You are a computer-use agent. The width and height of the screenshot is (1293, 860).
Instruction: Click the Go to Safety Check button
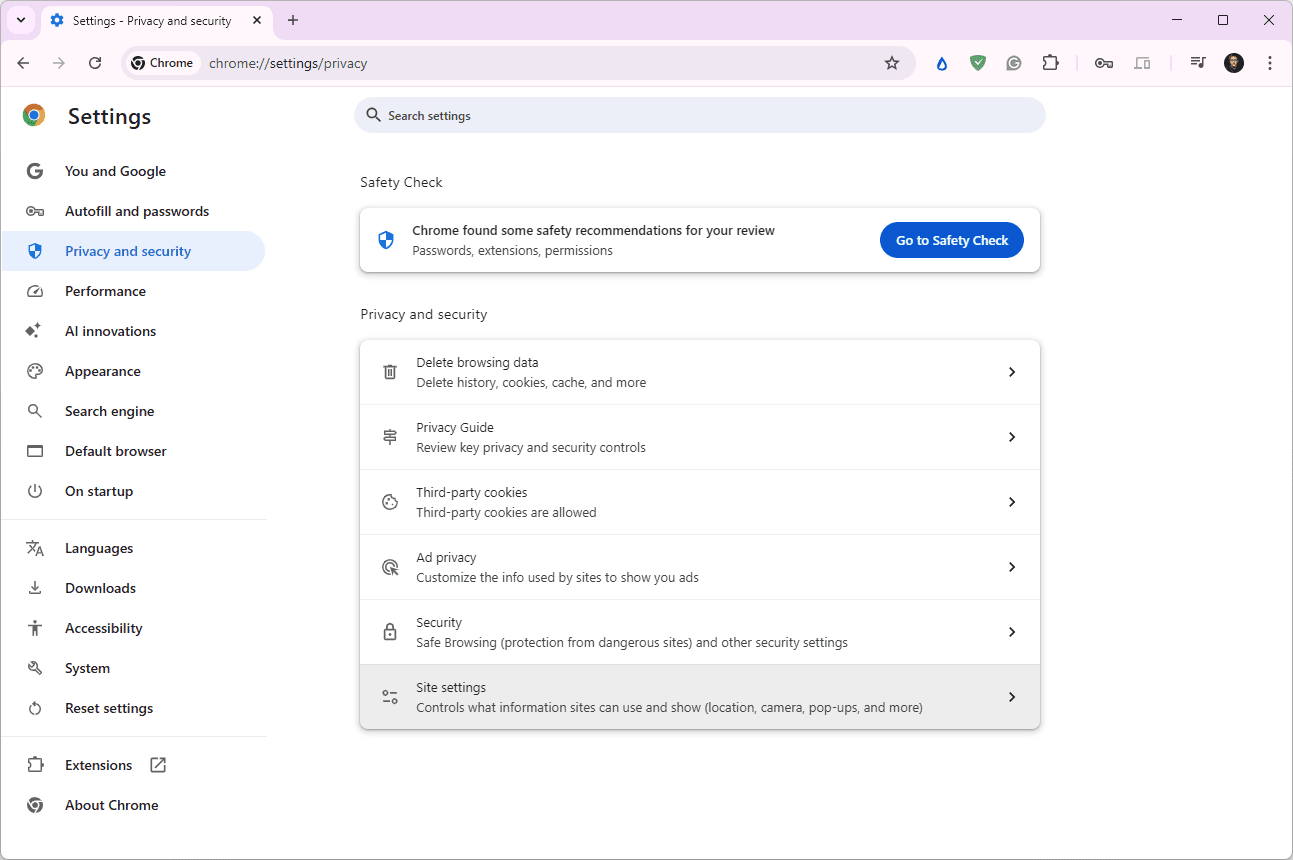(x=951, y=240)
